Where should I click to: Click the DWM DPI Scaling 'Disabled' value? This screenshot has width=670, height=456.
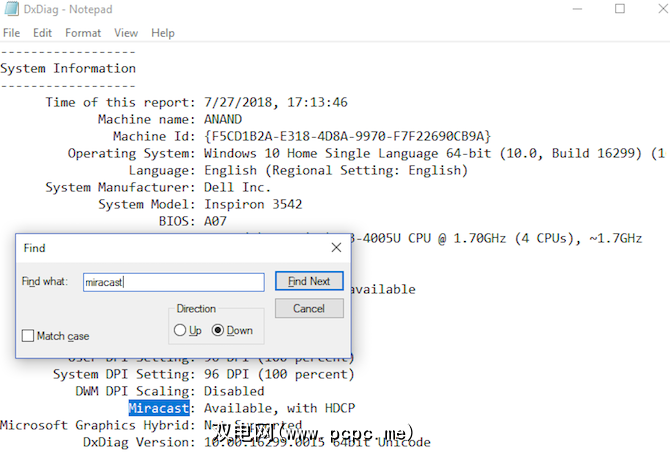[234, 391]
